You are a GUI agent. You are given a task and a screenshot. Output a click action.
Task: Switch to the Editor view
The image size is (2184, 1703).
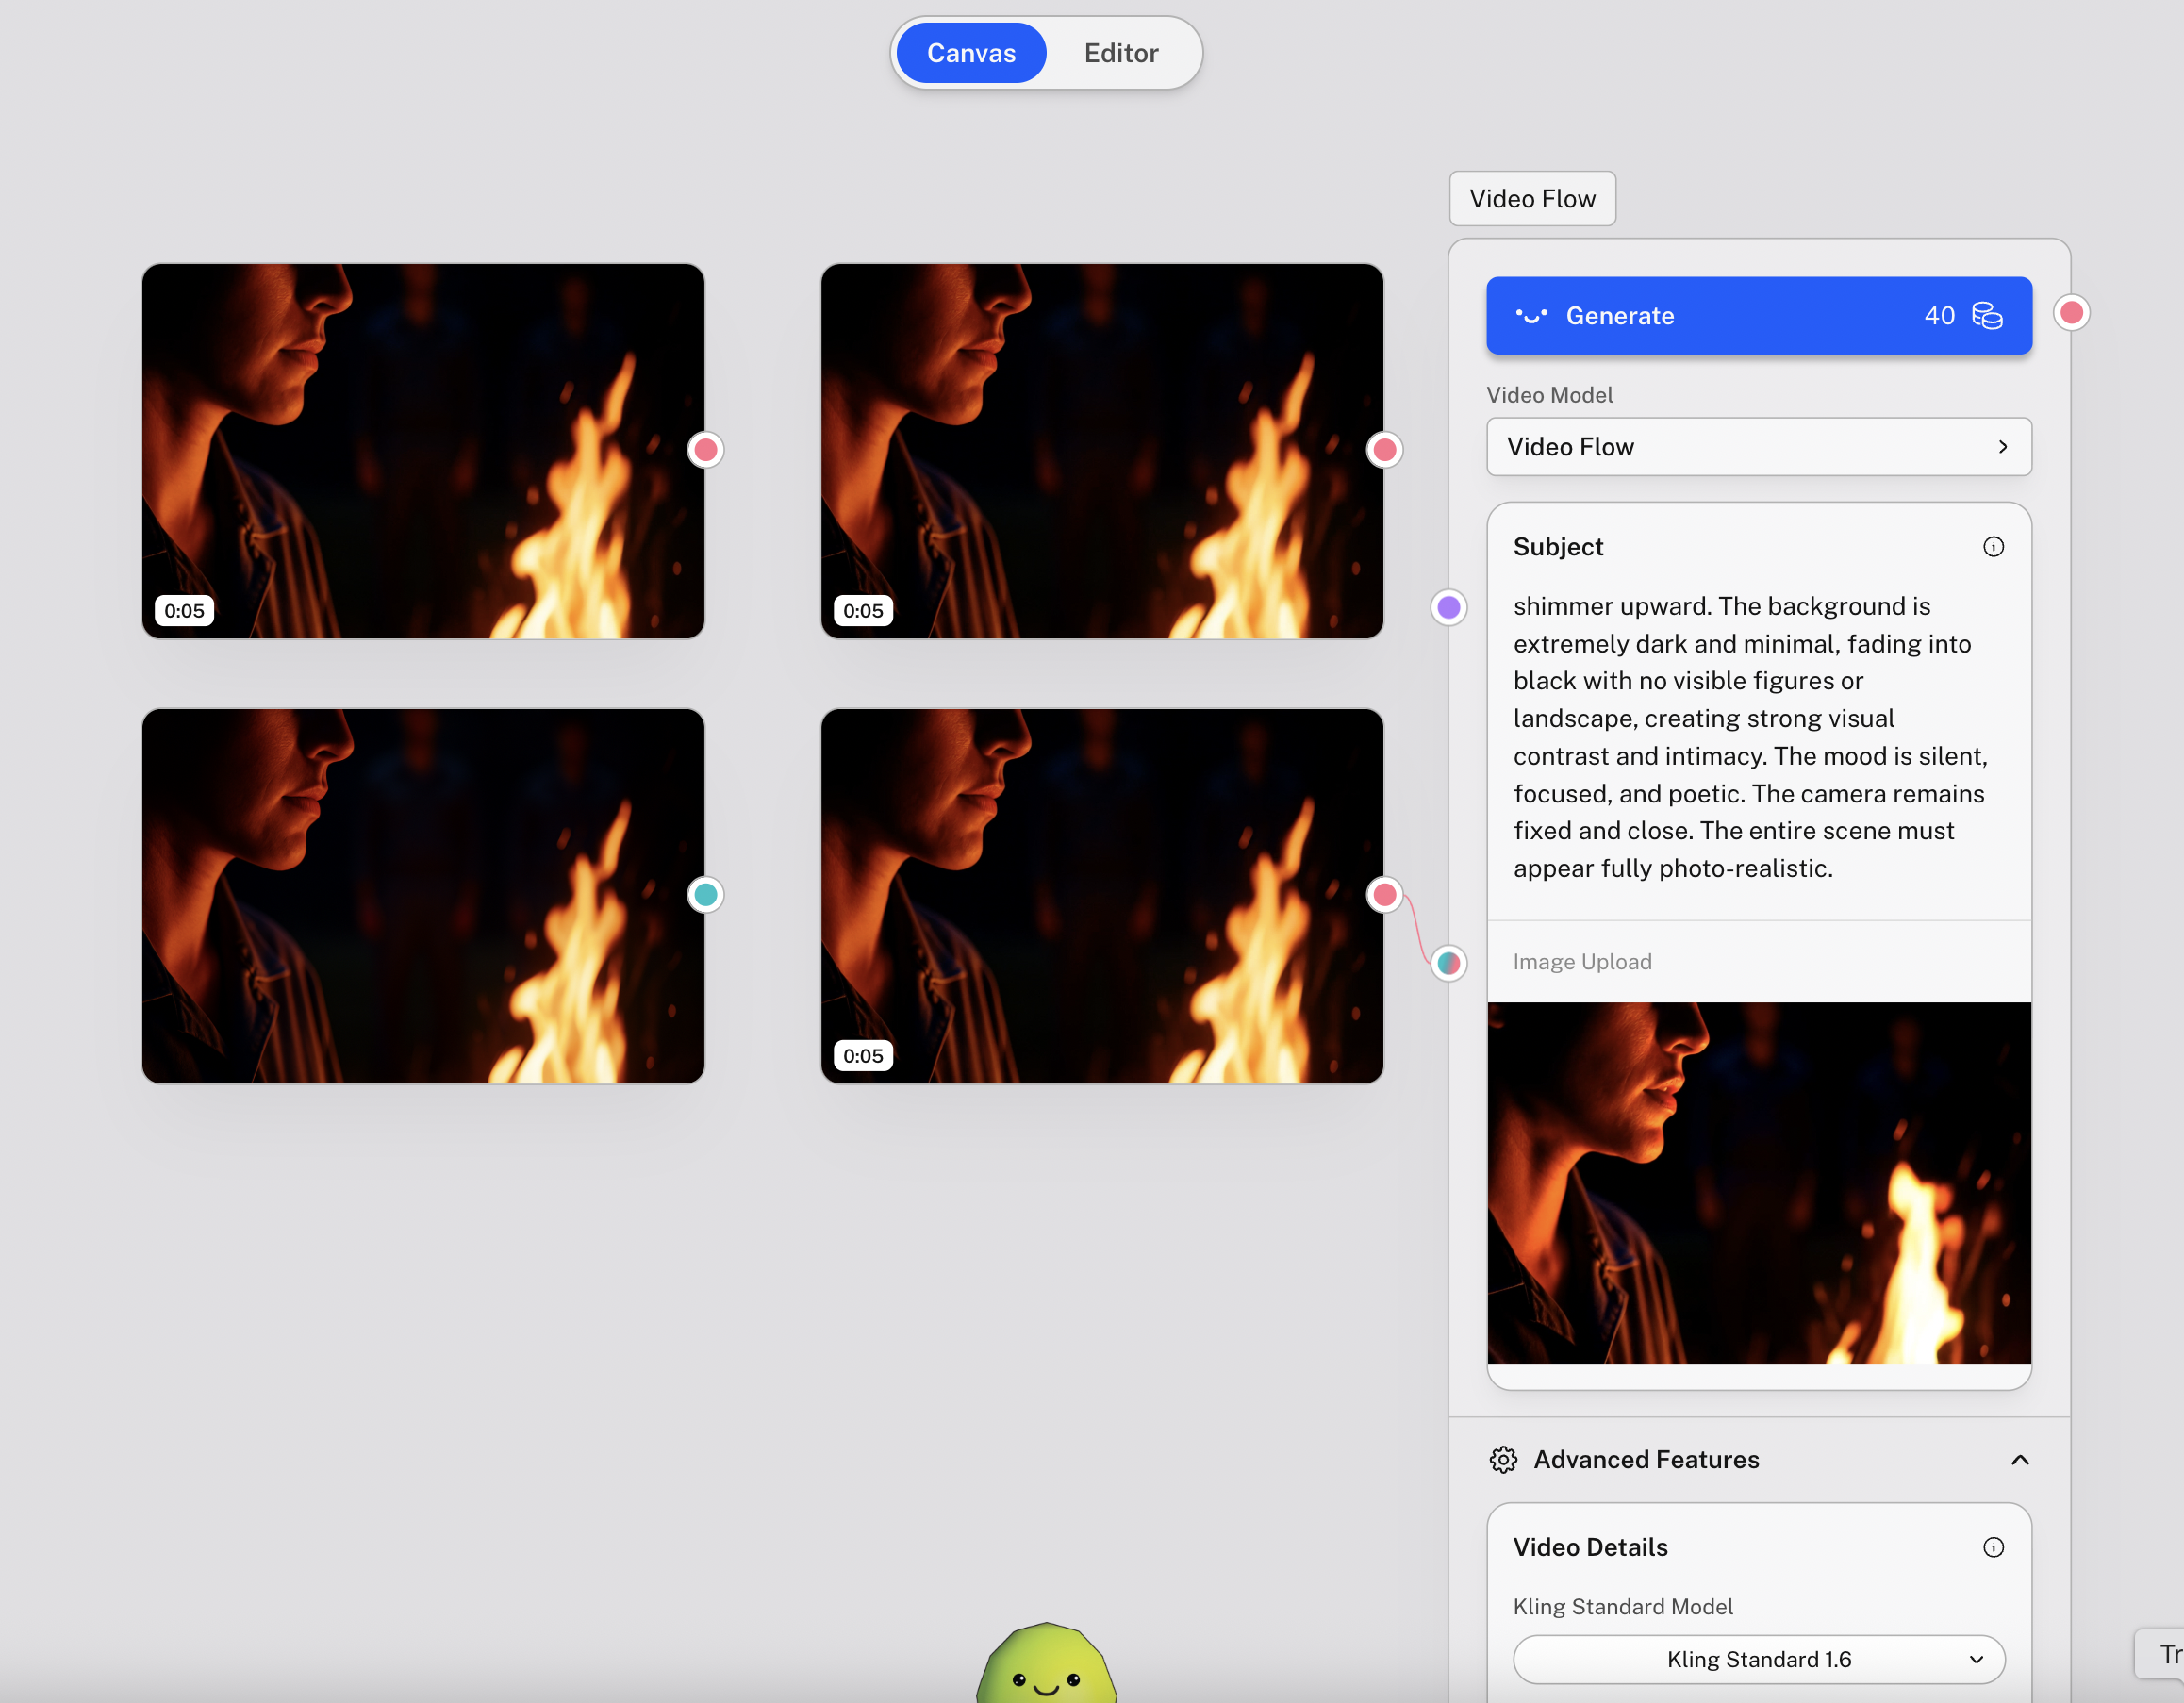(x=1120, y=53)
